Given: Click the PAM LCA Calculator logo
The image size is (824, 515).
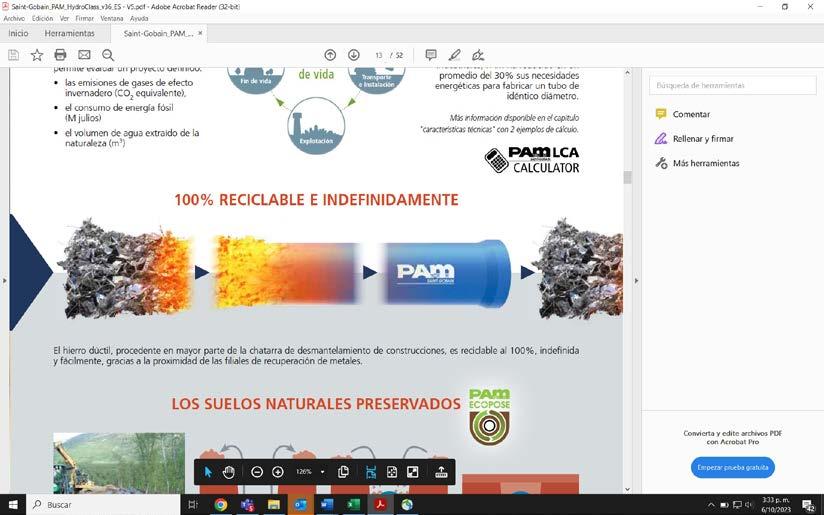Looking at the screenshot, I should click(532, 160).
